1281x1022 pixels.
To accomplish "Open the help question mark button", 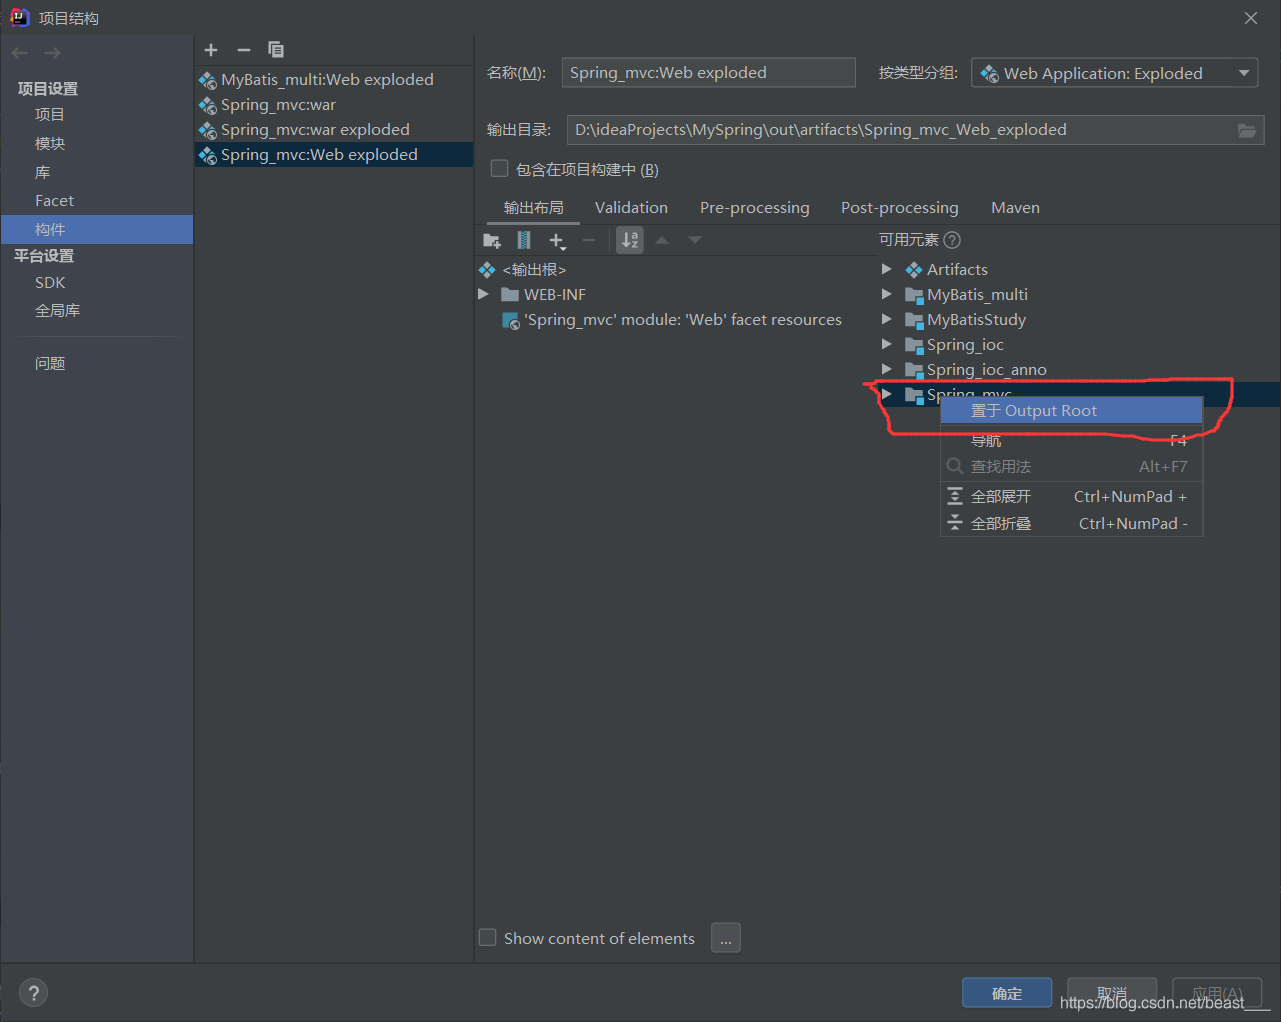I will 33,993.
